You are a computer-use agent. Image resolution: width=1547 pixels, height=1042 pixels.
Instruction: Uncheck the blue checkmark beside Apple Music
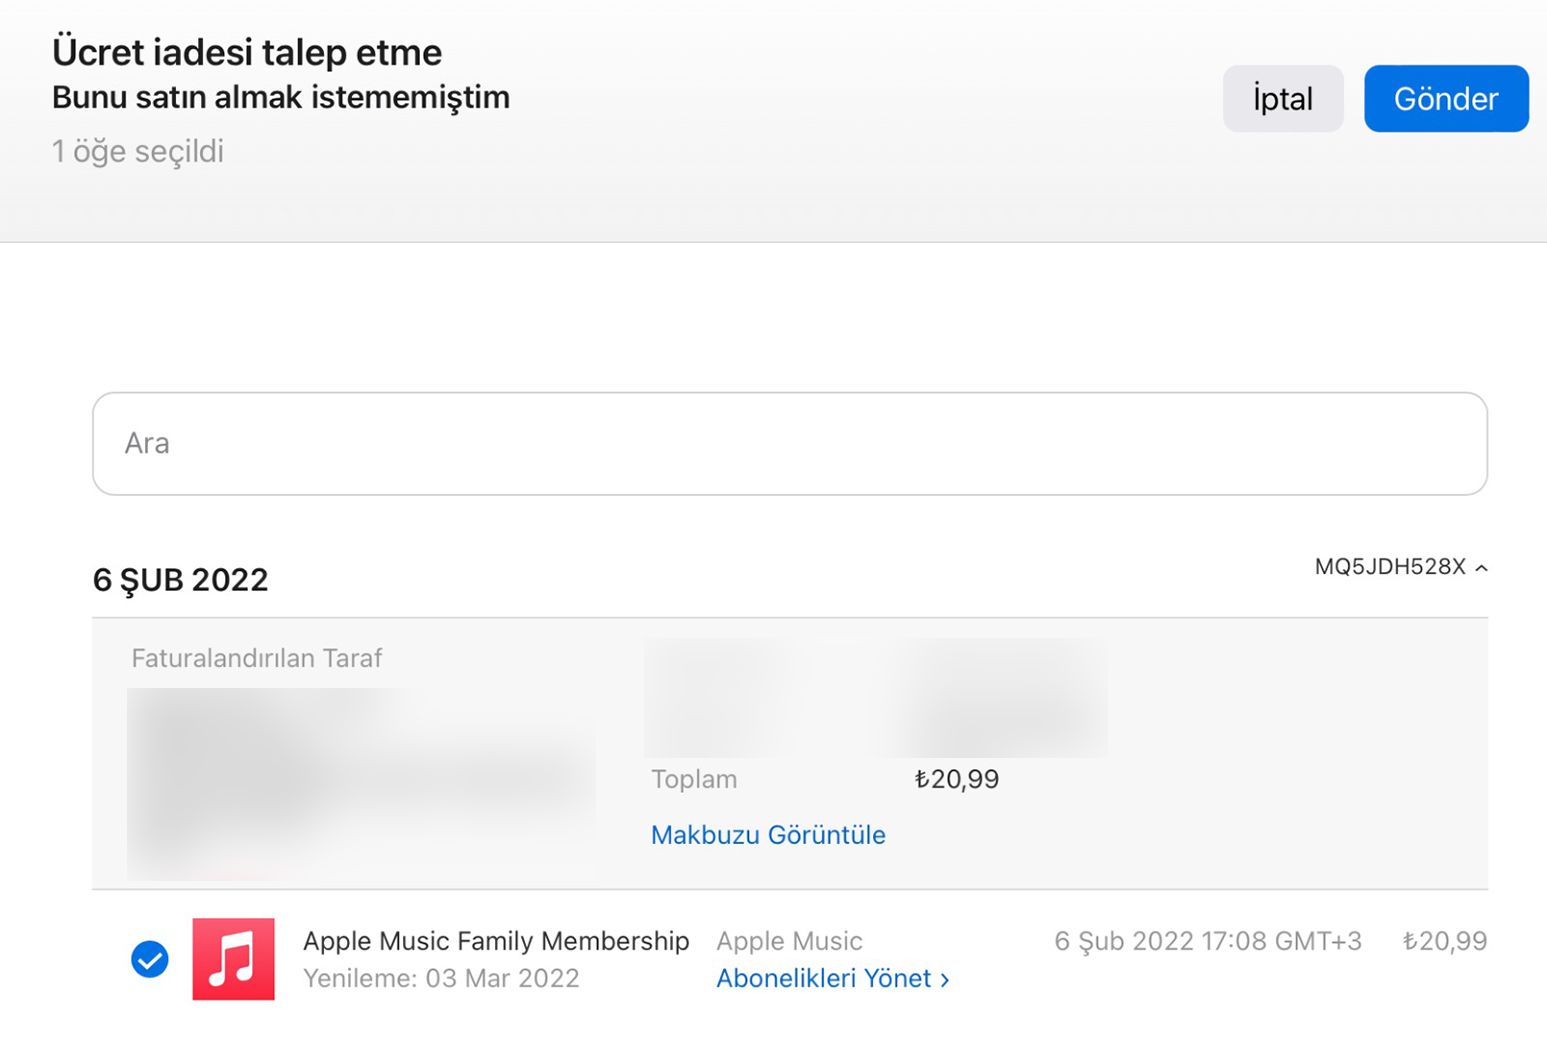pos(150,960)
